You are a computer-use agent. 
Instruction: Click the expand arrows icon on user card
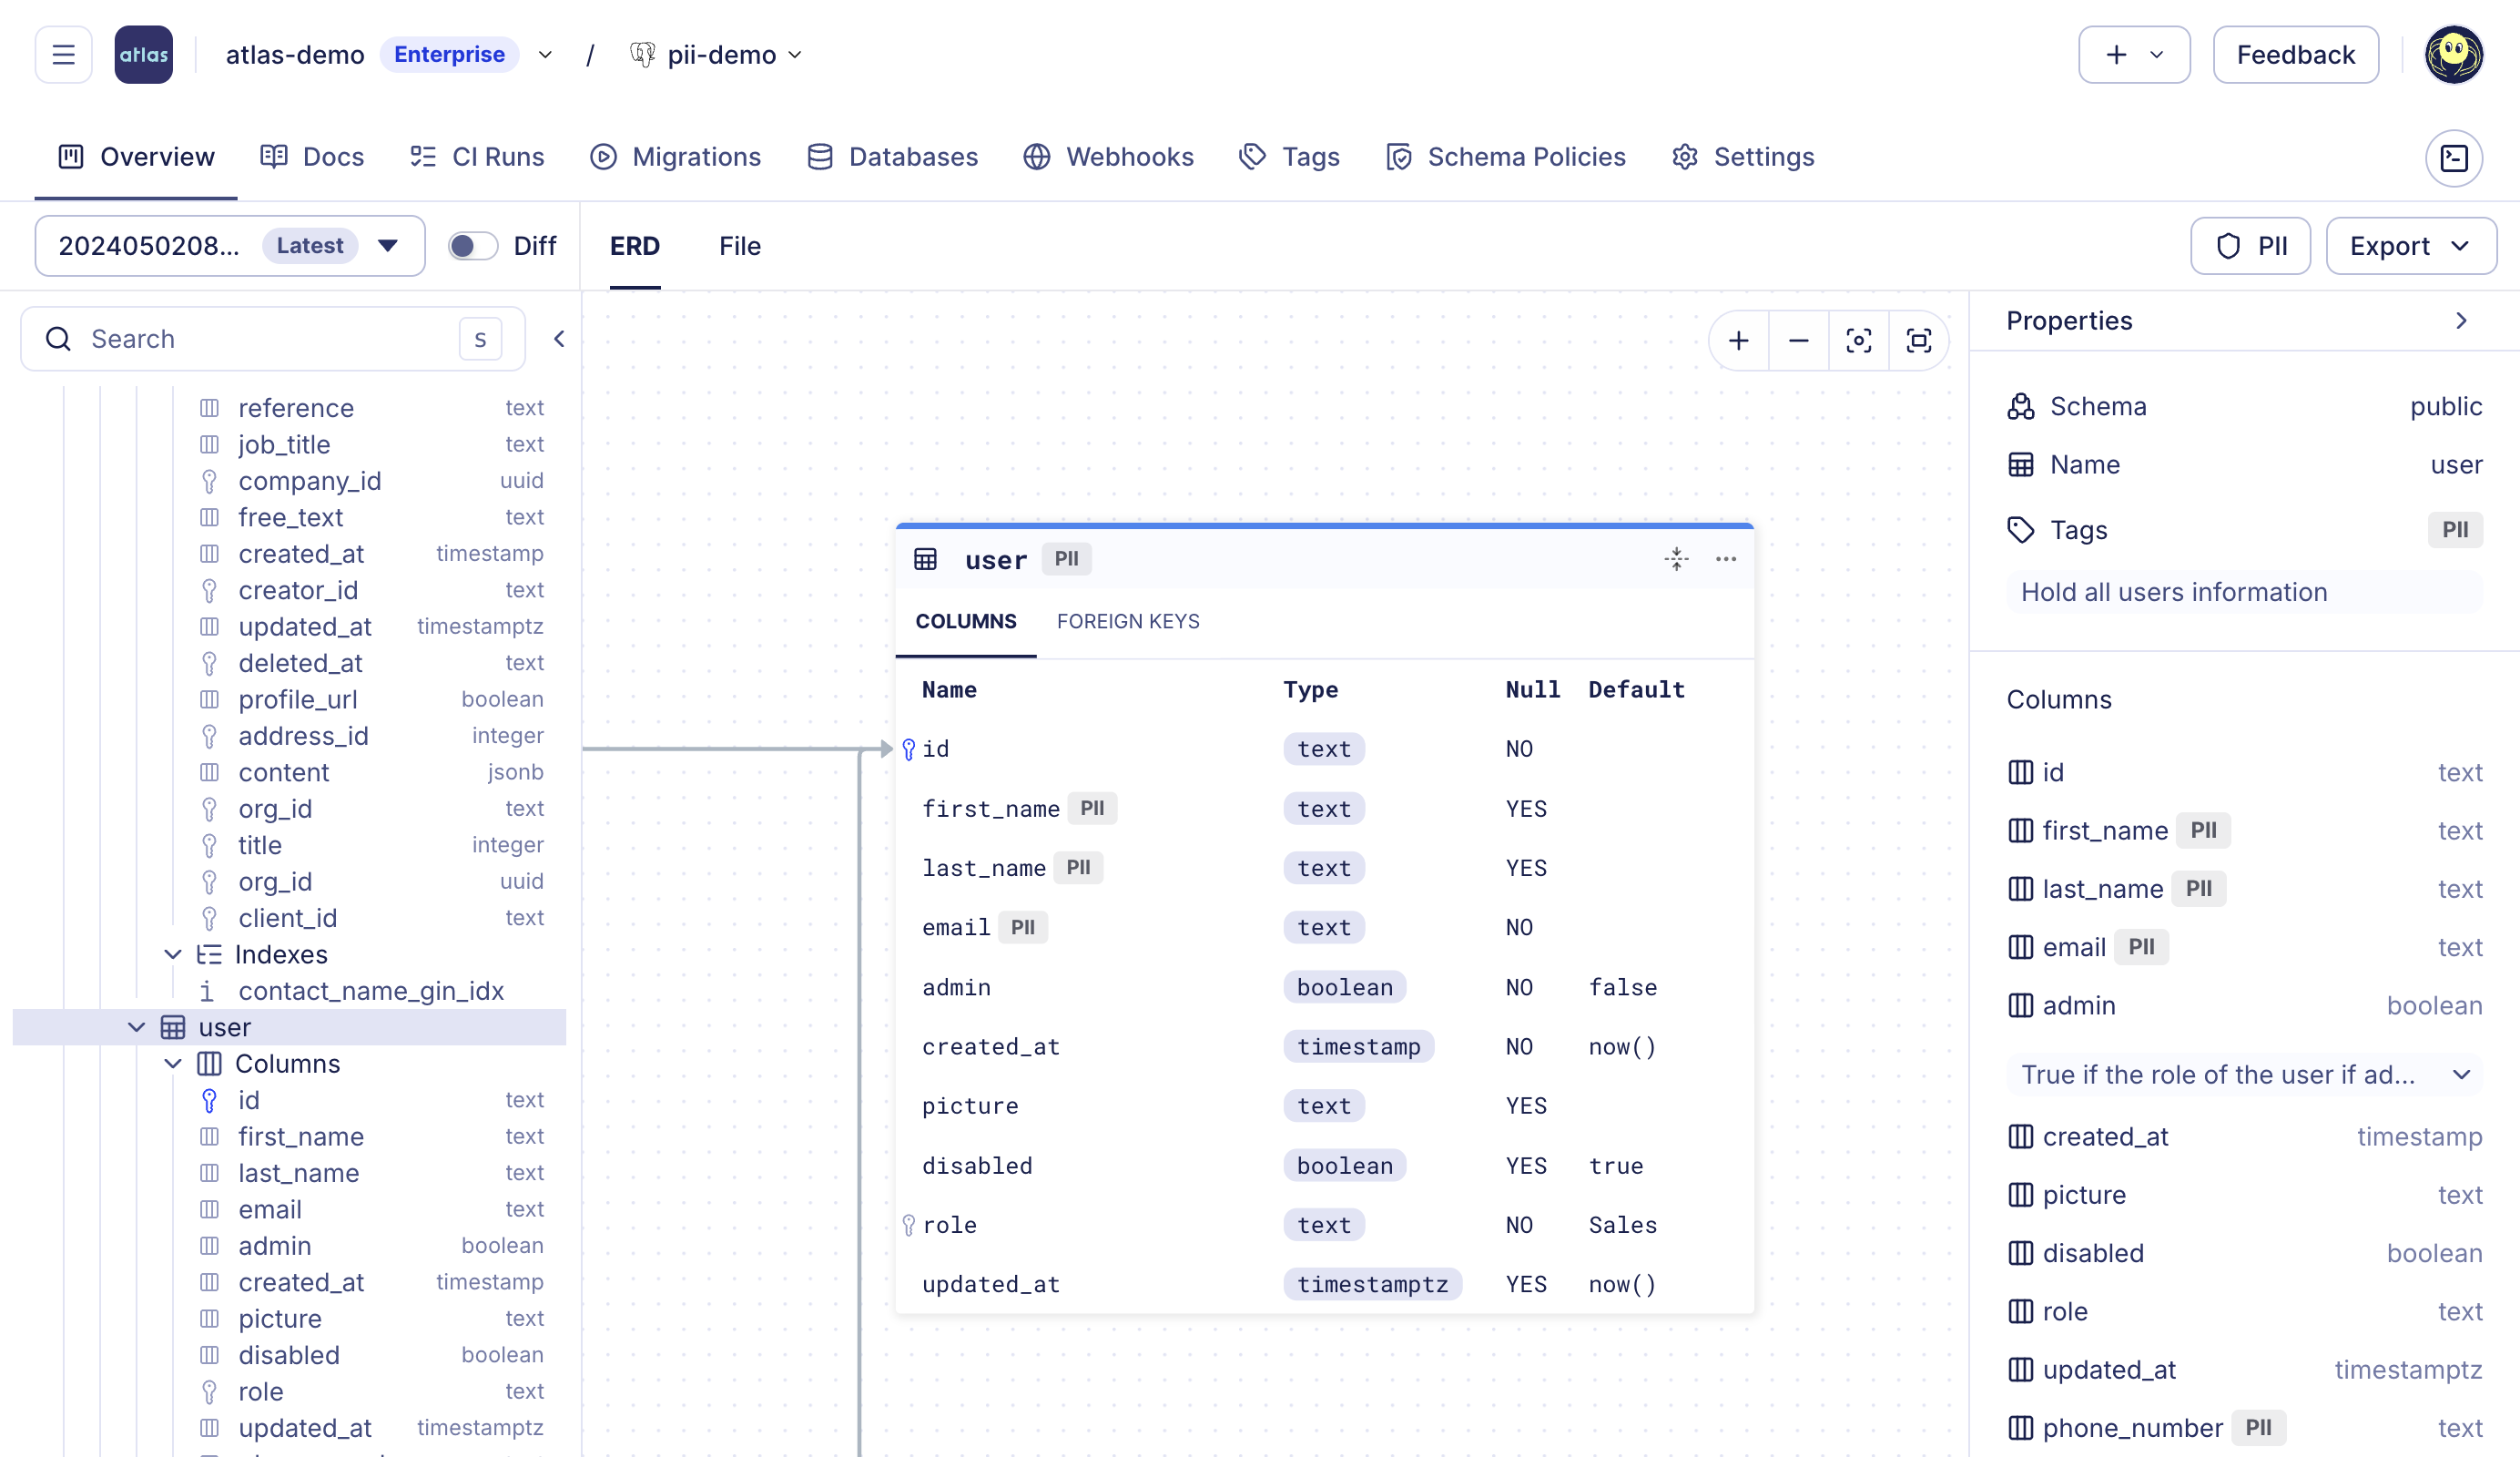(1677, 559)
